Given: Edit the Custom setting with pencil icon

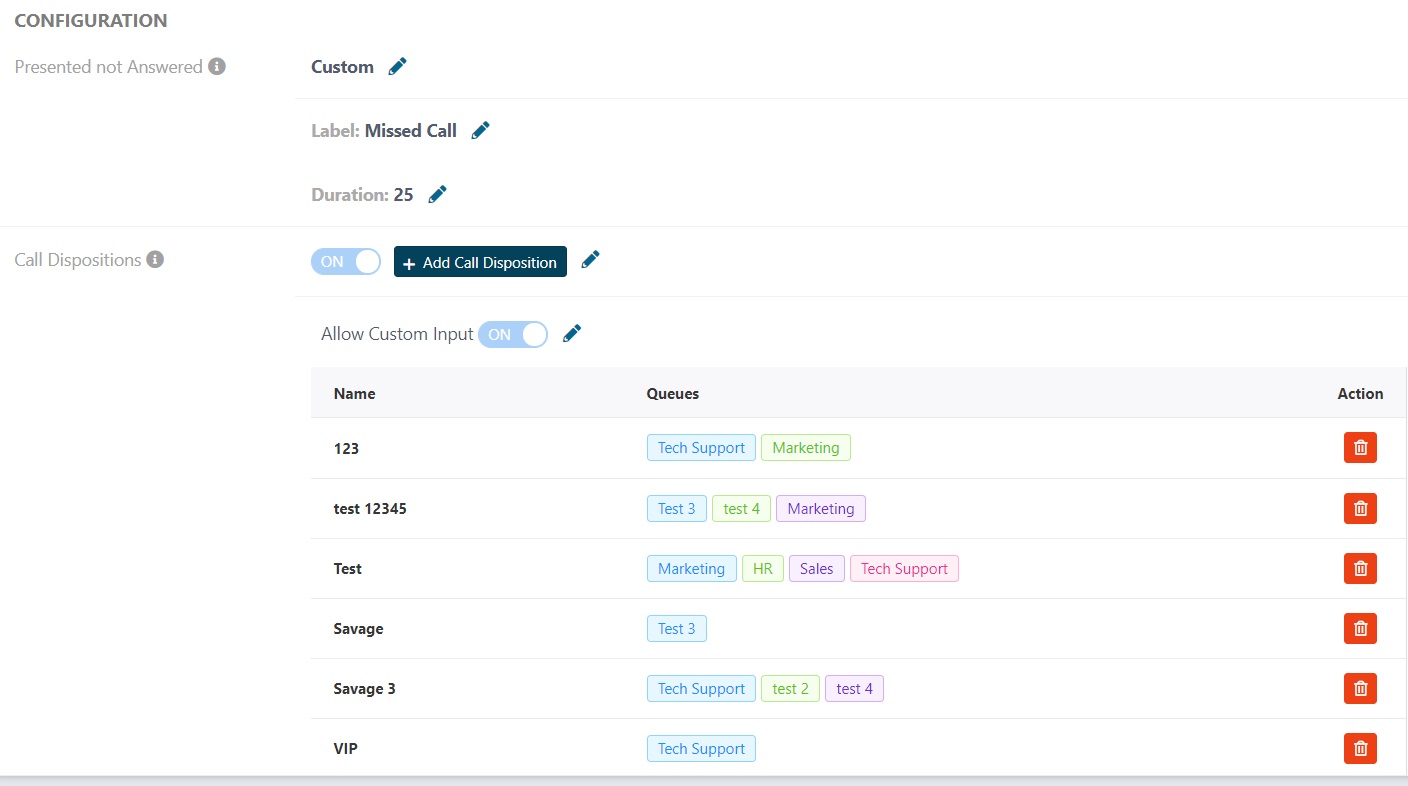Looking at the screenshot, I should pos(398,67).
